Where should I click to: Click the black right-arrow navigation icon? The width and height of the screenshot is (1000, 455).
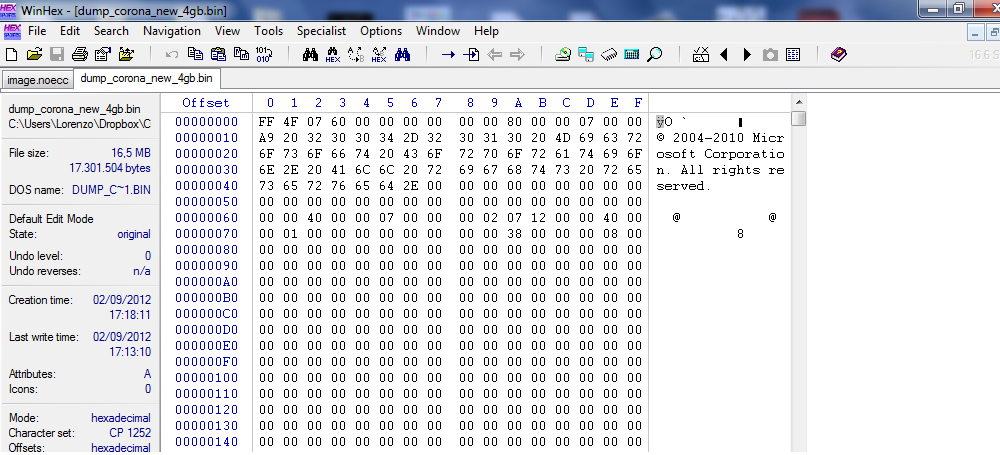tap(746, 54)
